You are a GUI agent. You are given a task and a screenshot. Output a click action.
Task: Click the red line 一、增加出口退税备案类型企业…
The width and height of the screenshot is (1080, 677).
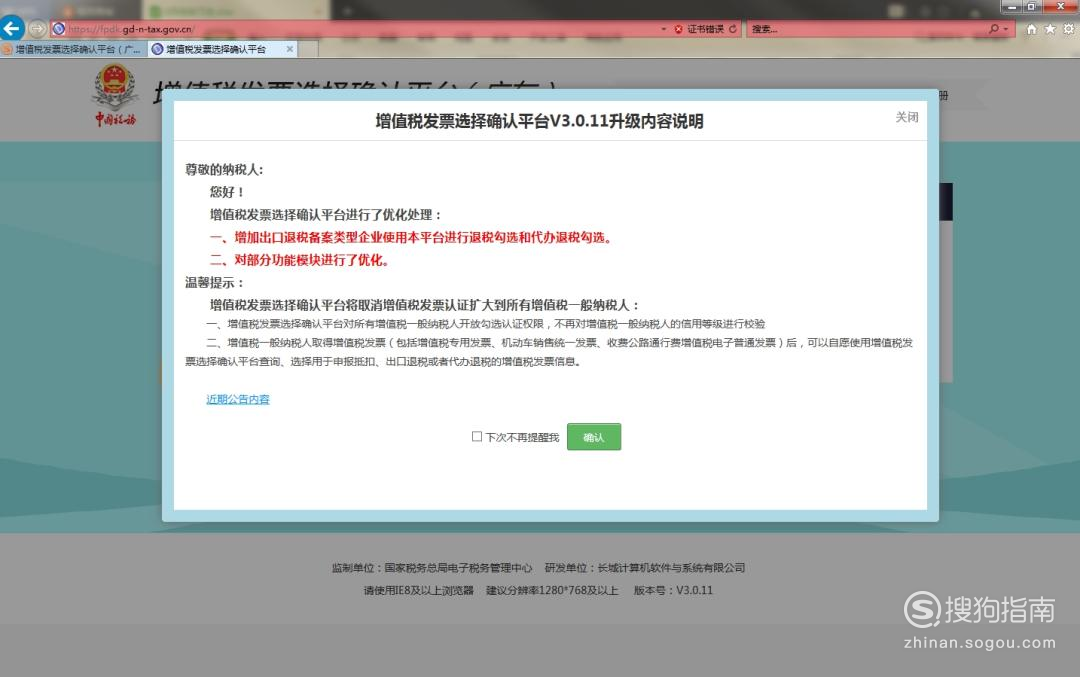tap(411, 238)
